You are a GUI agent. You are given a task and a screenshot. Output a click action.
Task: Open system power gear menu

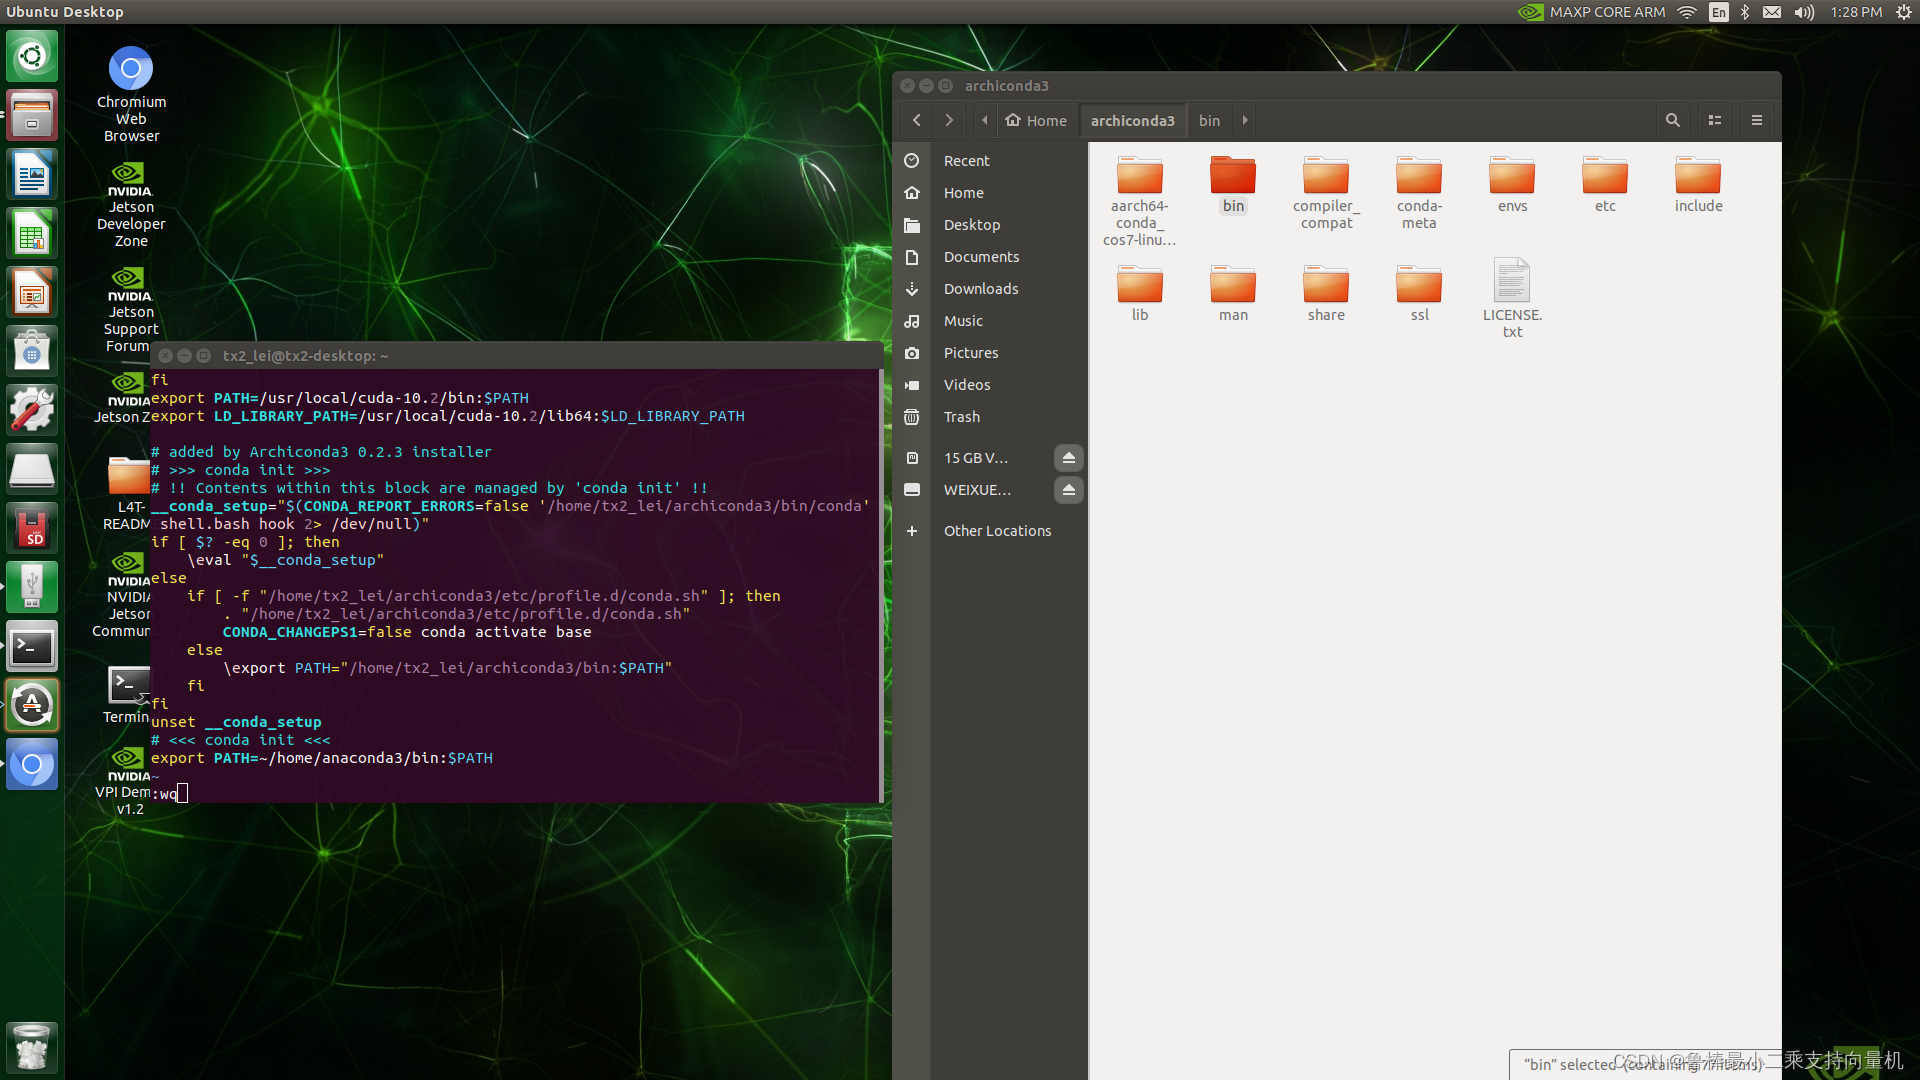click(1904, 12)
